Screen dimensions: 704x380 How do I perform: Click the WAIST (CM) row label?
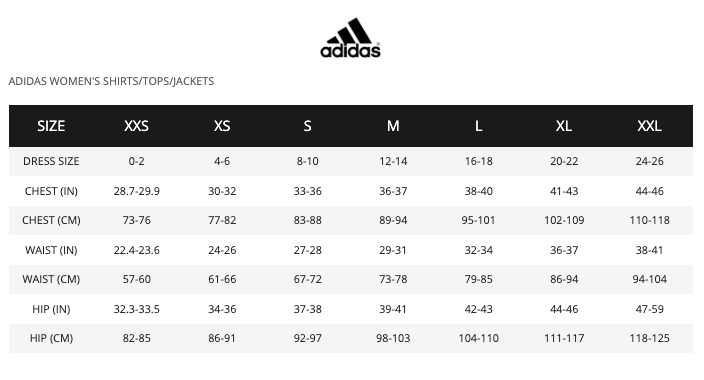51,279
